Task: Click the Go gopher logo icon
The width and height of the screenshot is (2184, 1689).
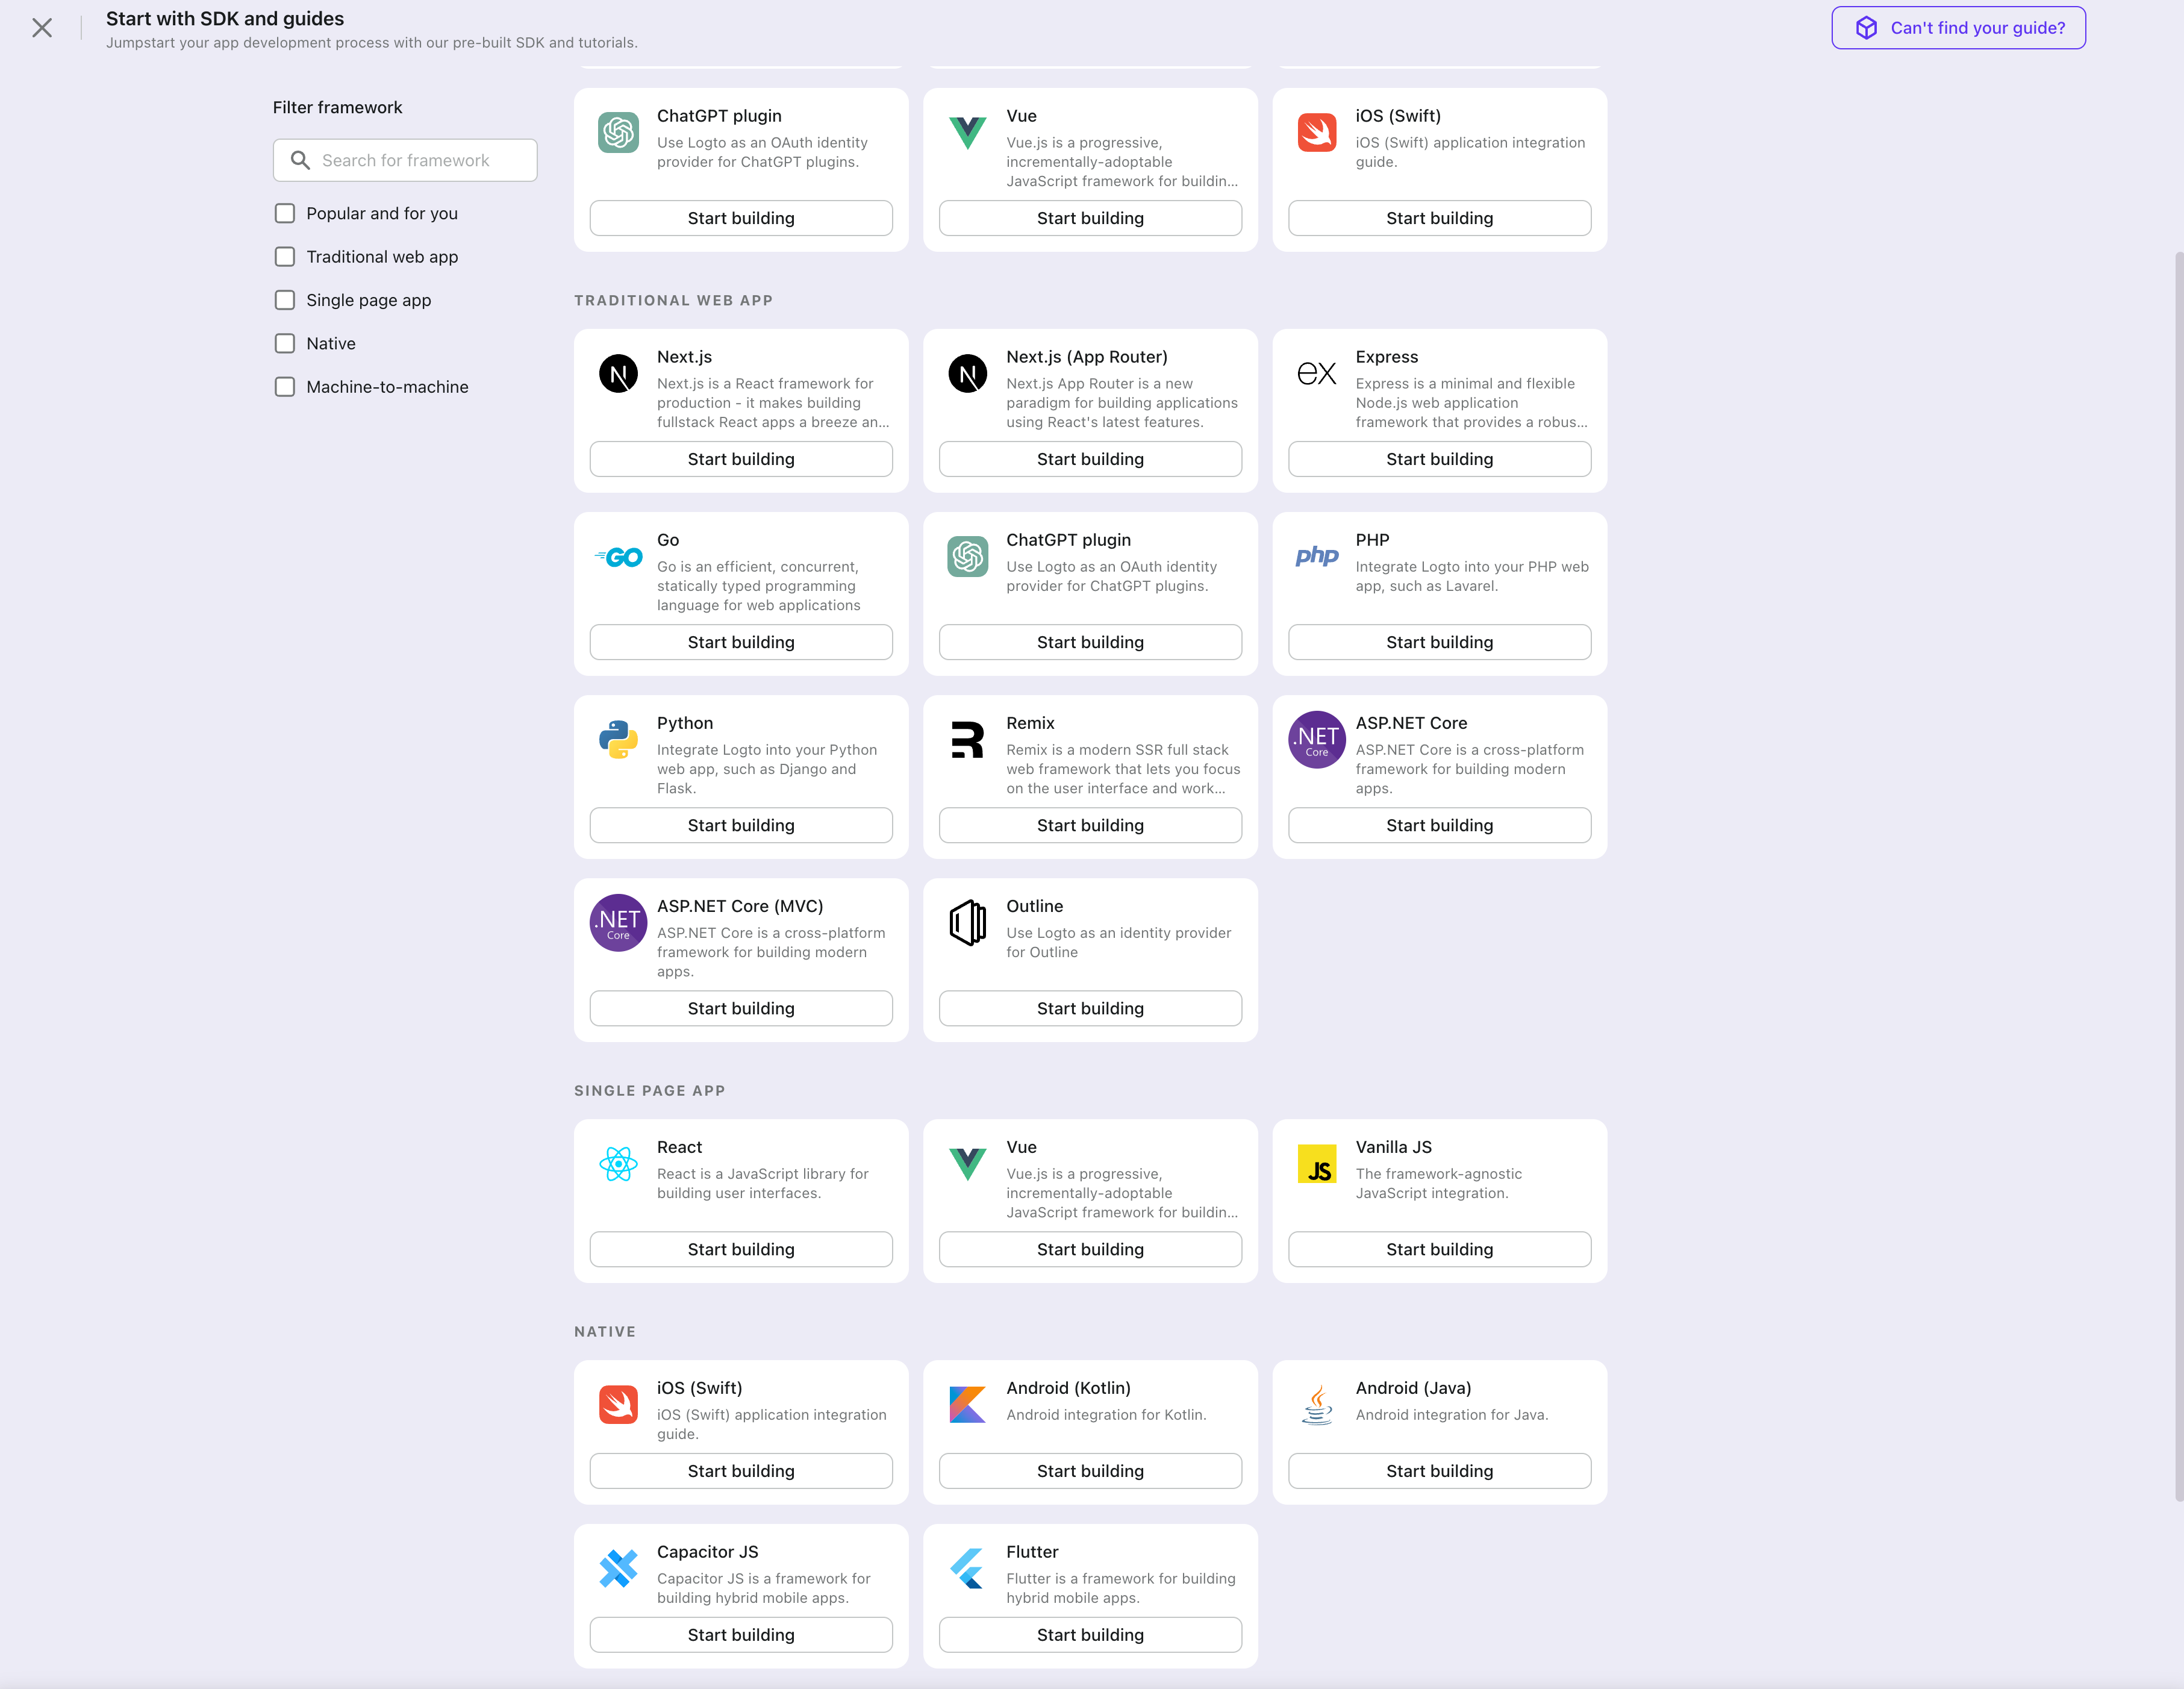Action: pos(618,557)
